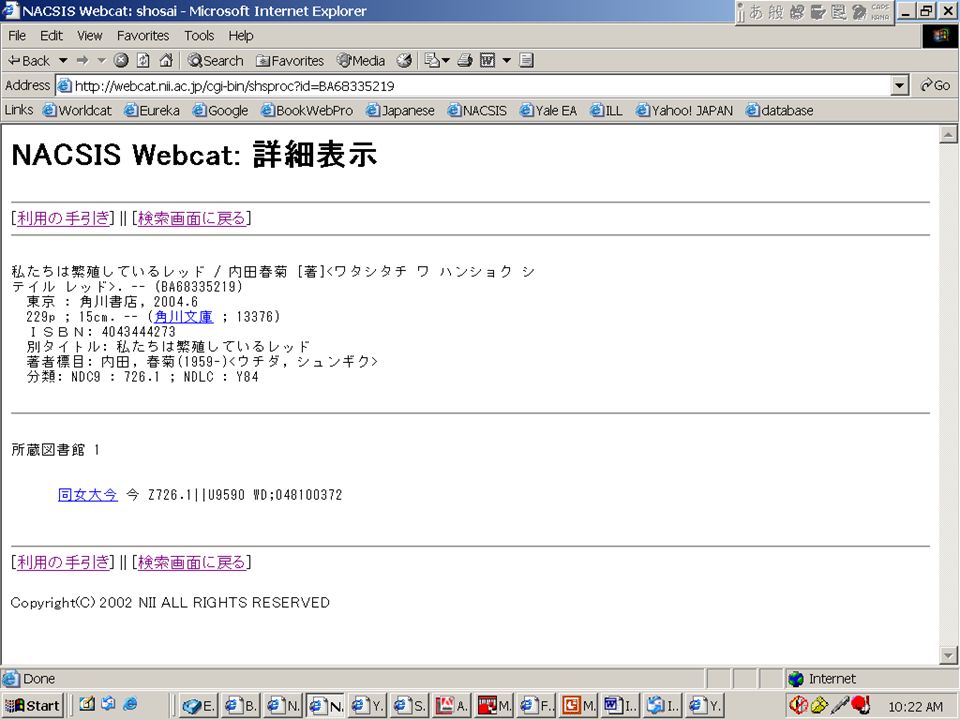Switch to the 'E.' taskbar window
This screenshot has width=960, height=720.
[199, 706]
